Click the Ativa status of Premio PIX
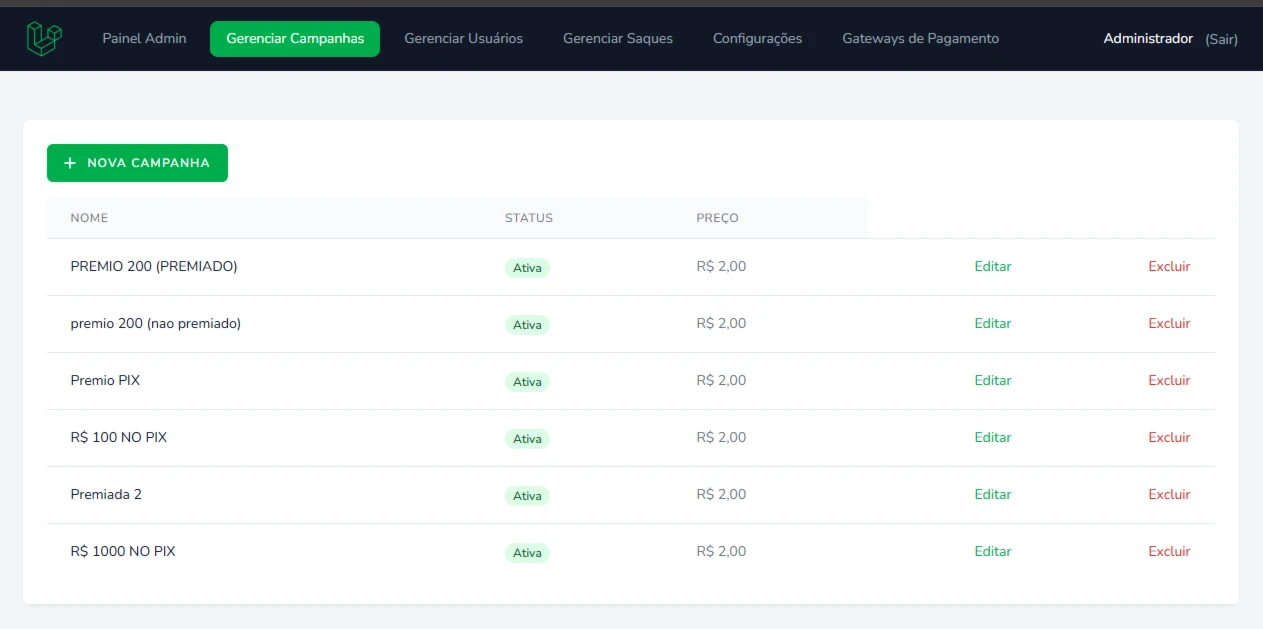 point(526,381)
